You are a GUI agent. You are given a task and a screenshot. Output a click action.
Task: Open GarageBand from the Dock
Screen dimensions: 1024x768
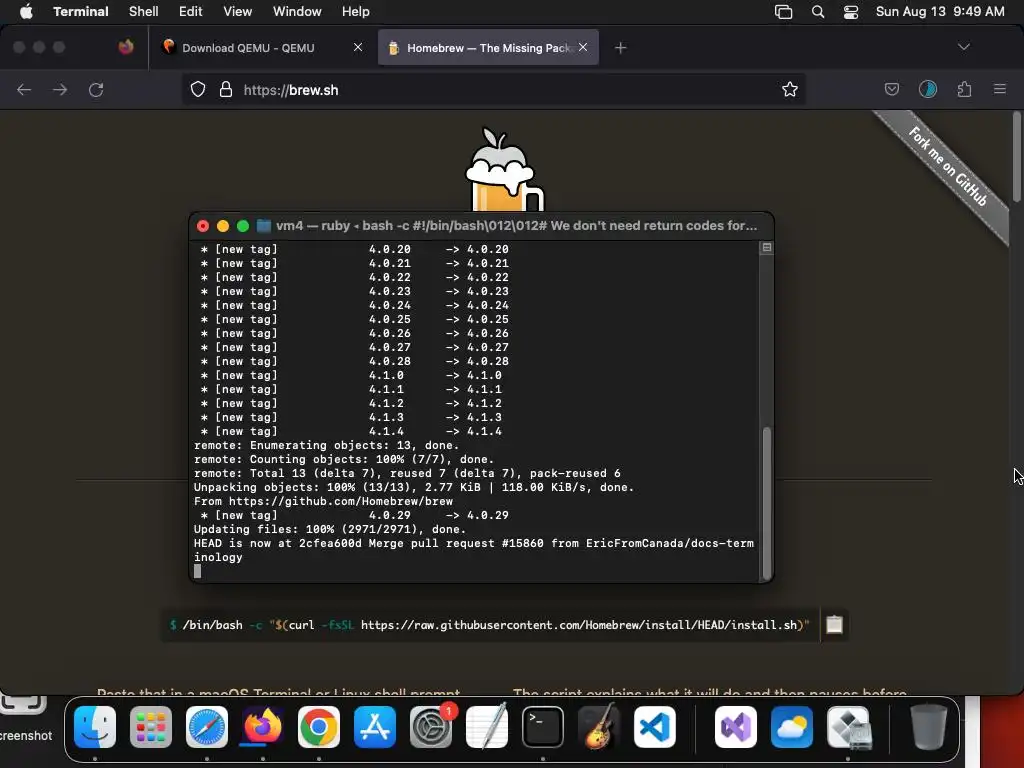(x=599, y=727)
